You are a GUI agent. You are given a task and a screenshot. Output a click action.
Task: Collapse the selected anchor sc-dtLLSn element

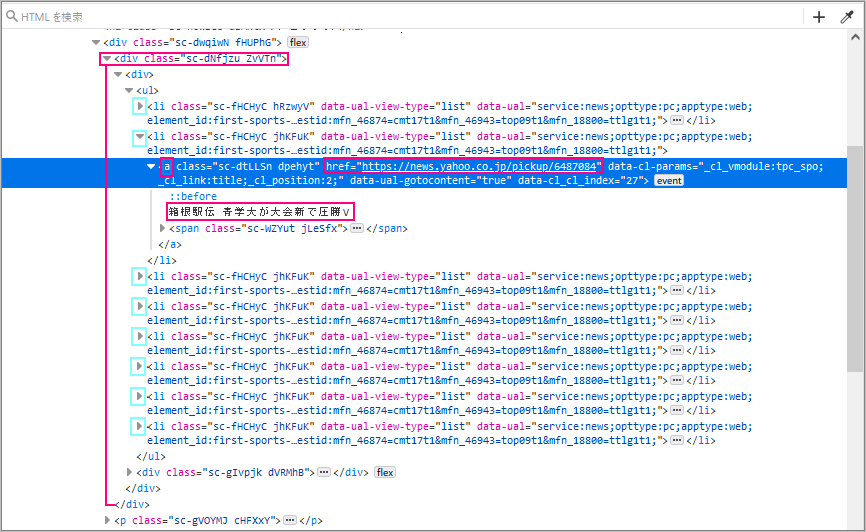click(x=151, y=166)
